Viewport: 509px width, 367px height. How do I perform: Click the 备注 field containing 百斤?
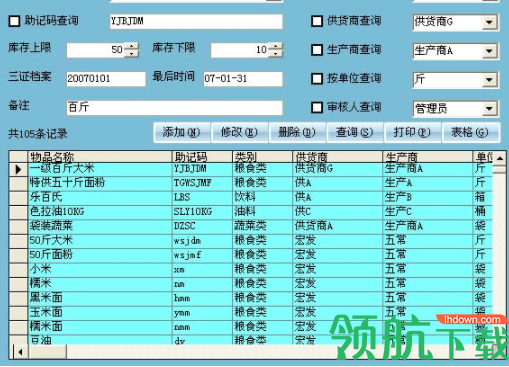[x=175, y=108]
